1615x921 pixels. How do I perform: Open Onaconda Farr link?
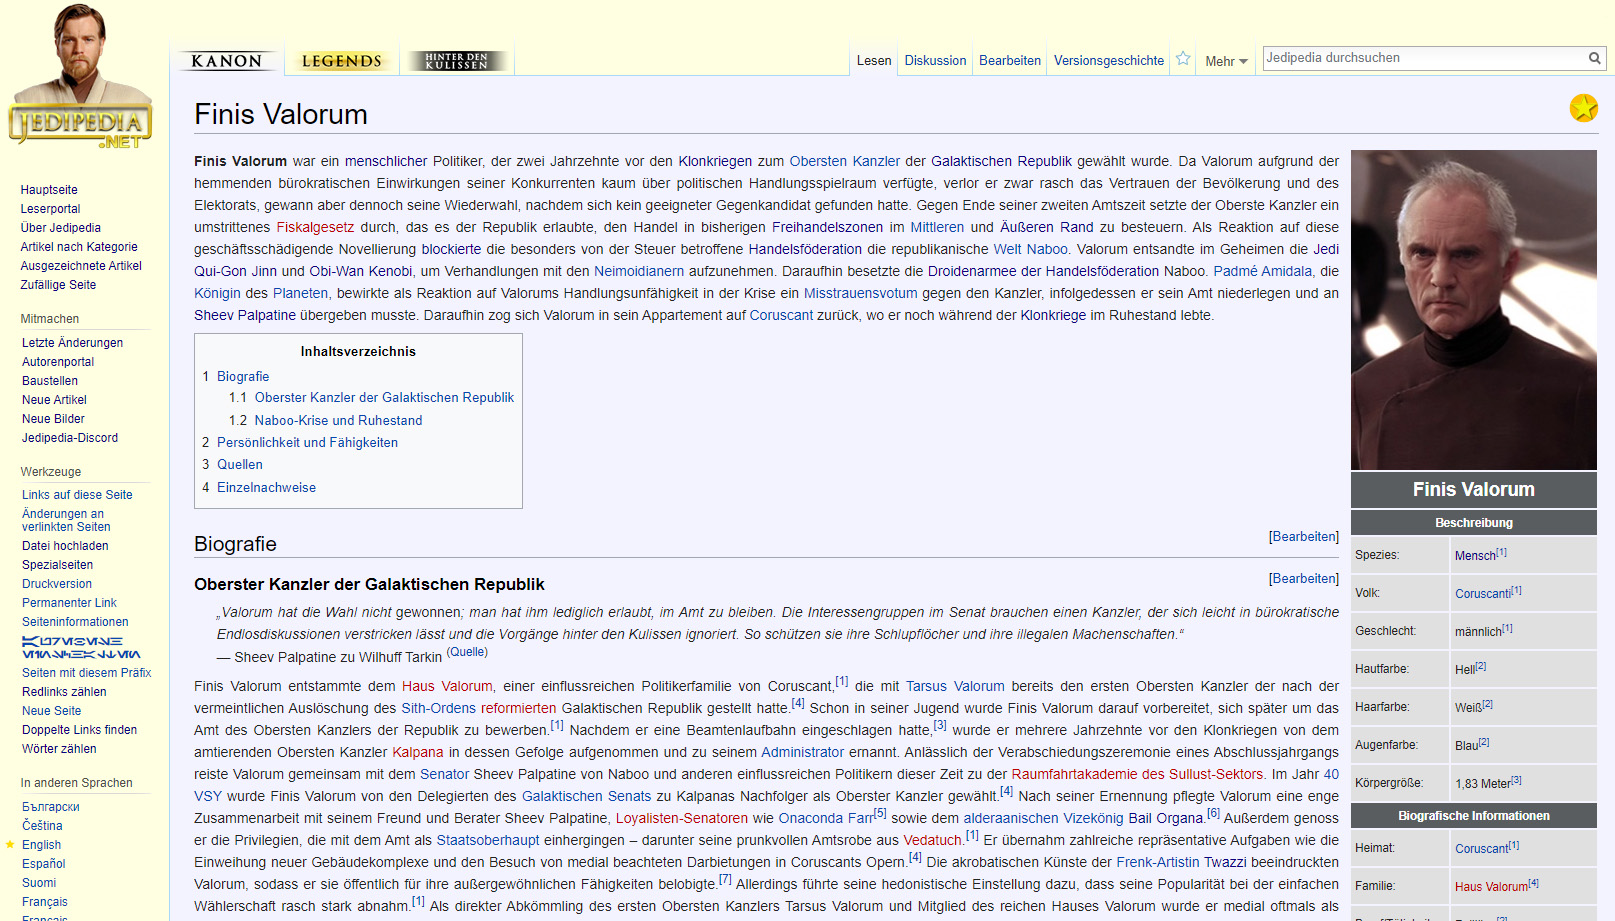click(825, 818)
